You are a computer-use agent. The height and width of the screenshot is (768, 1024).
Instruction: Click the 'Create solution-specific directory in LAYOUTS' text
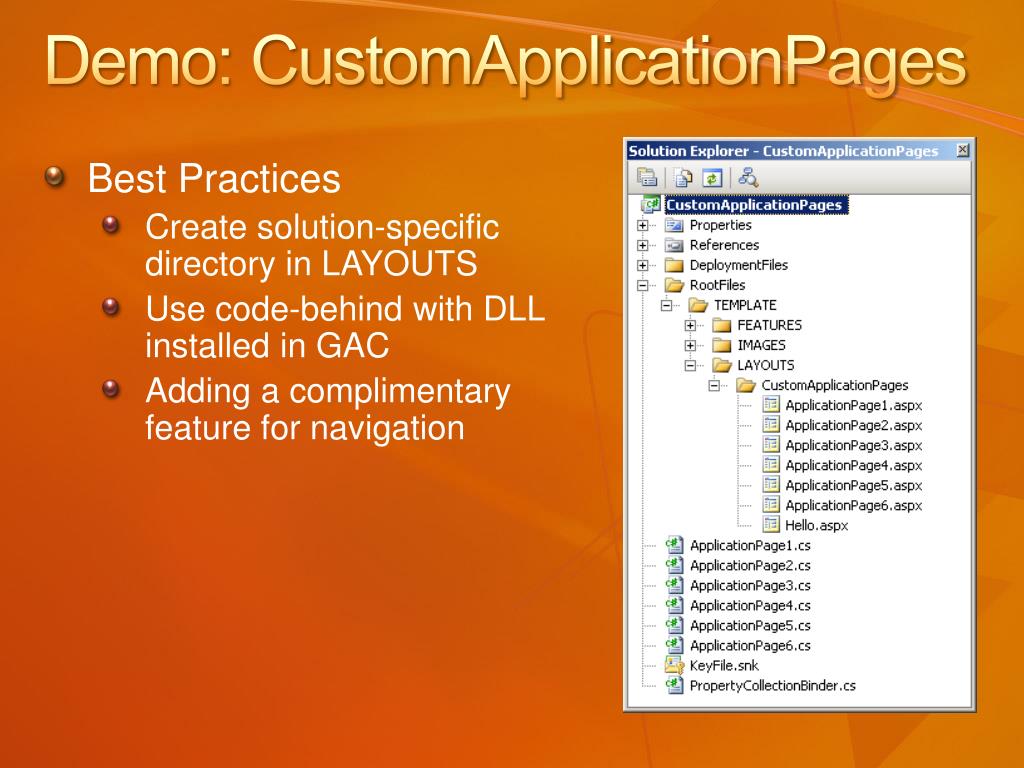(322, 246)
